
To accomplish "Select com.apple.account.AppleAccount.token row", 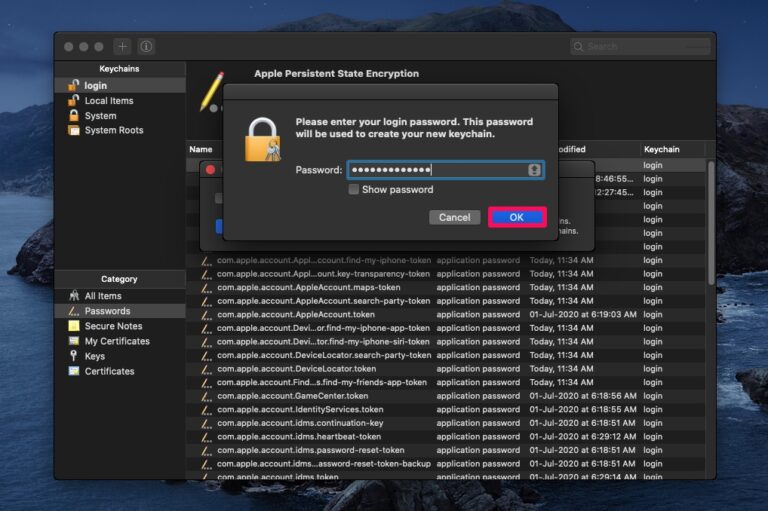I will (446, 315).
